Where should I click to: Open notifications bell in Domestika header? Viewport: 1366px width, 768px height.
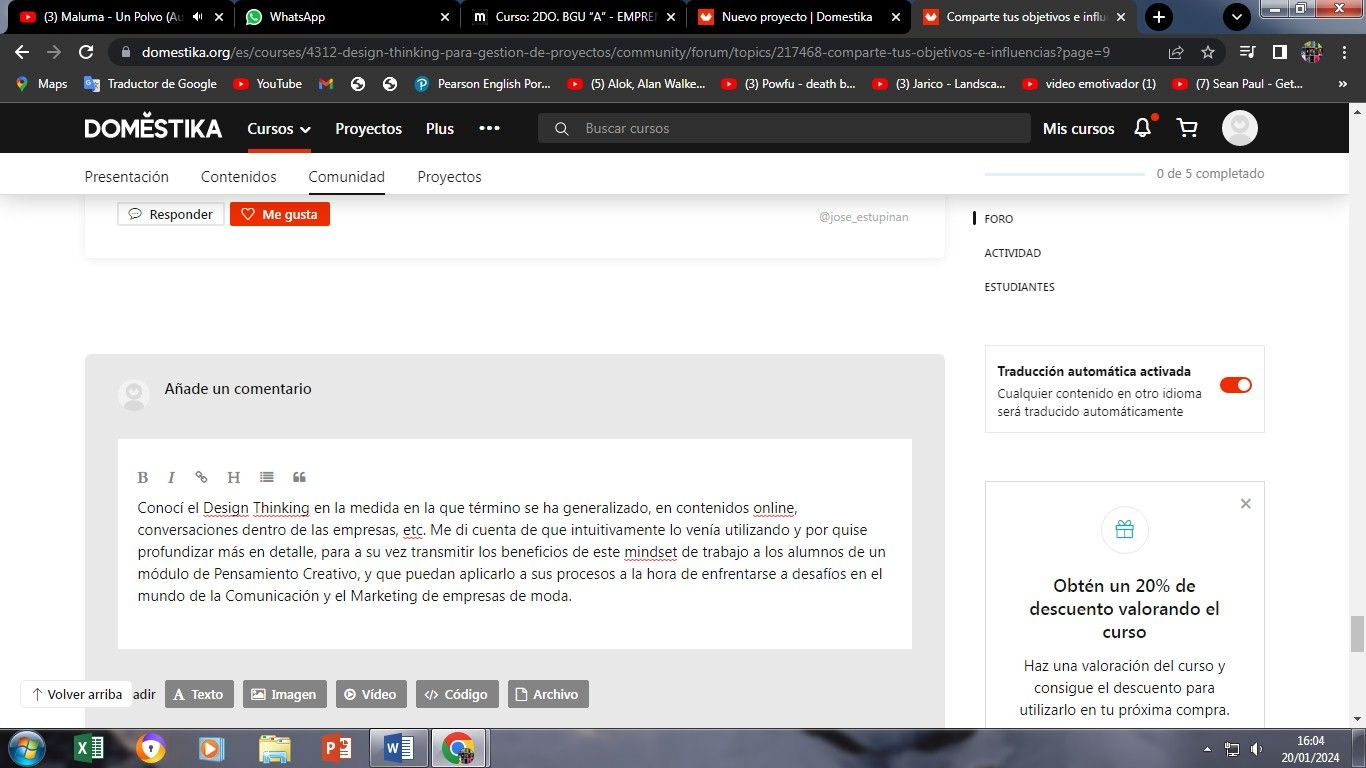coord(1142,128)
